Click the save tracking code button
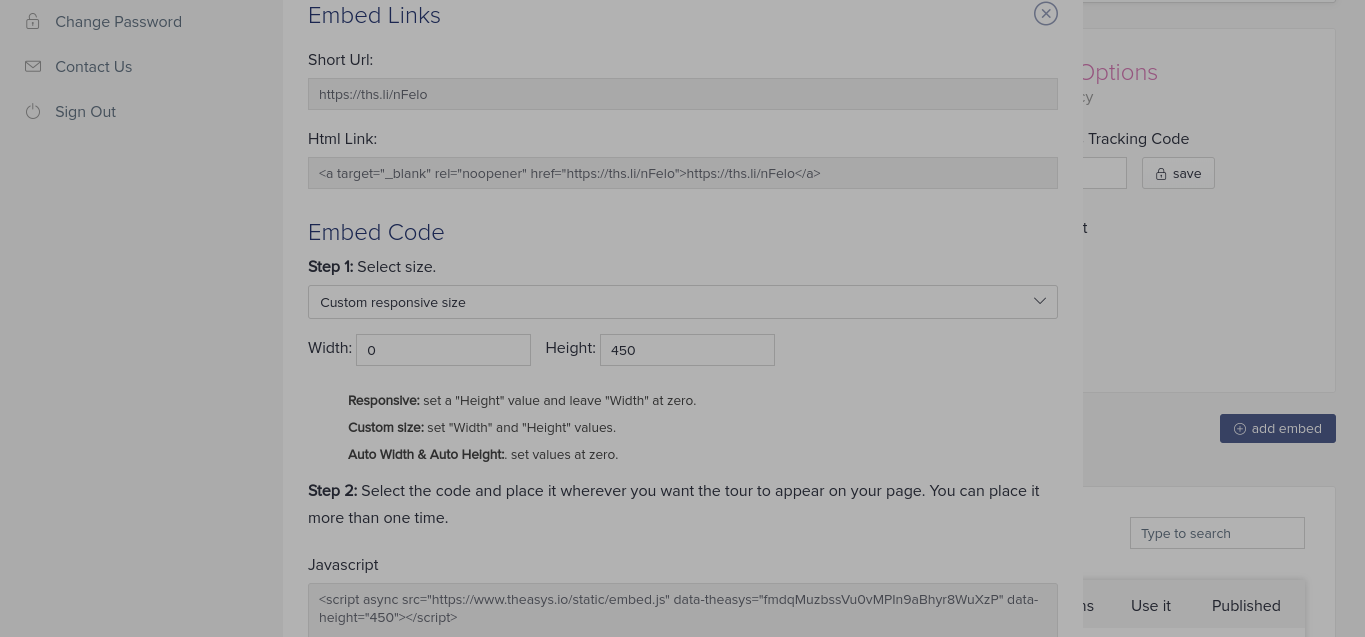 pyautogui.click(x=1178, y=173)
